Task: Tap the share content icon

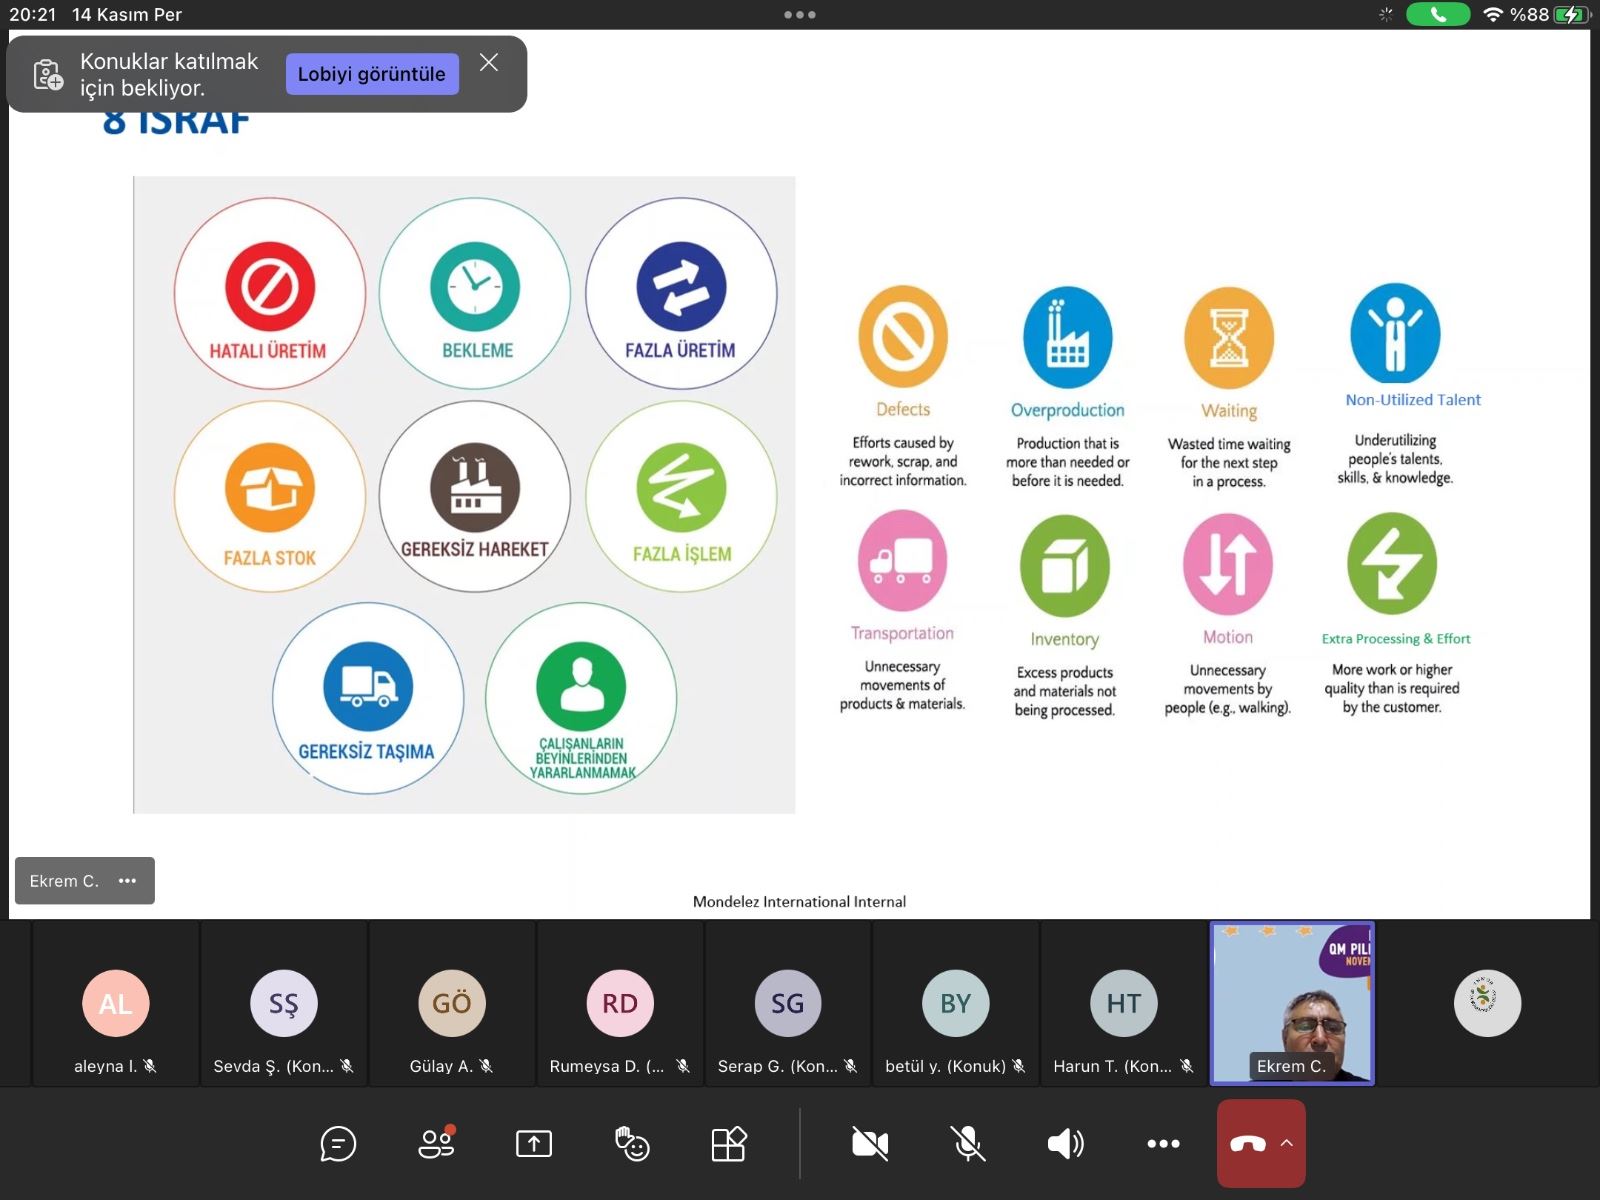Action: [x=534, y=1143]
